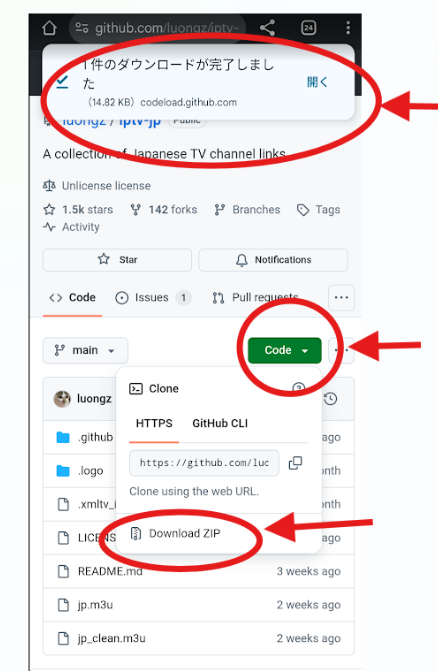This screenshot has width=438, height=671.
Task: Open Notifications subscription button
Action: click(273, 260)
